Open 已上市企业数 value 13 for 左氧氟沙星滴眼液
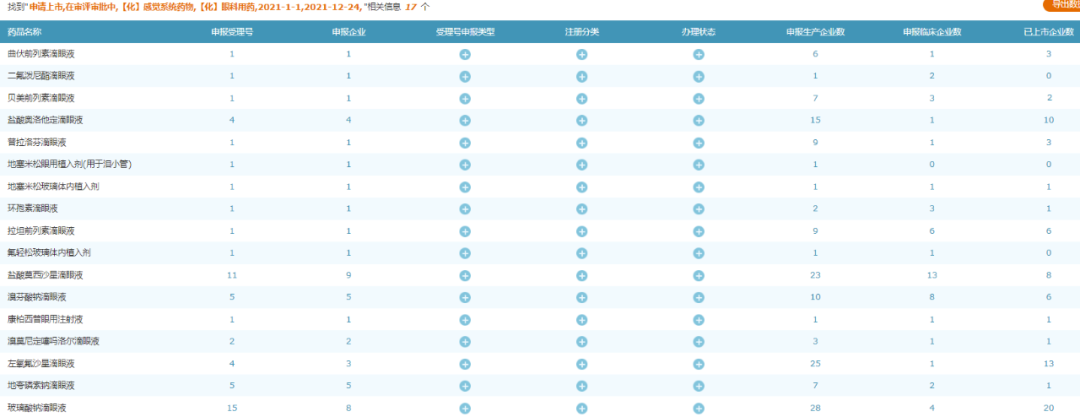The width and height of the screenshot is (1080, 417). pos(1049,363)
